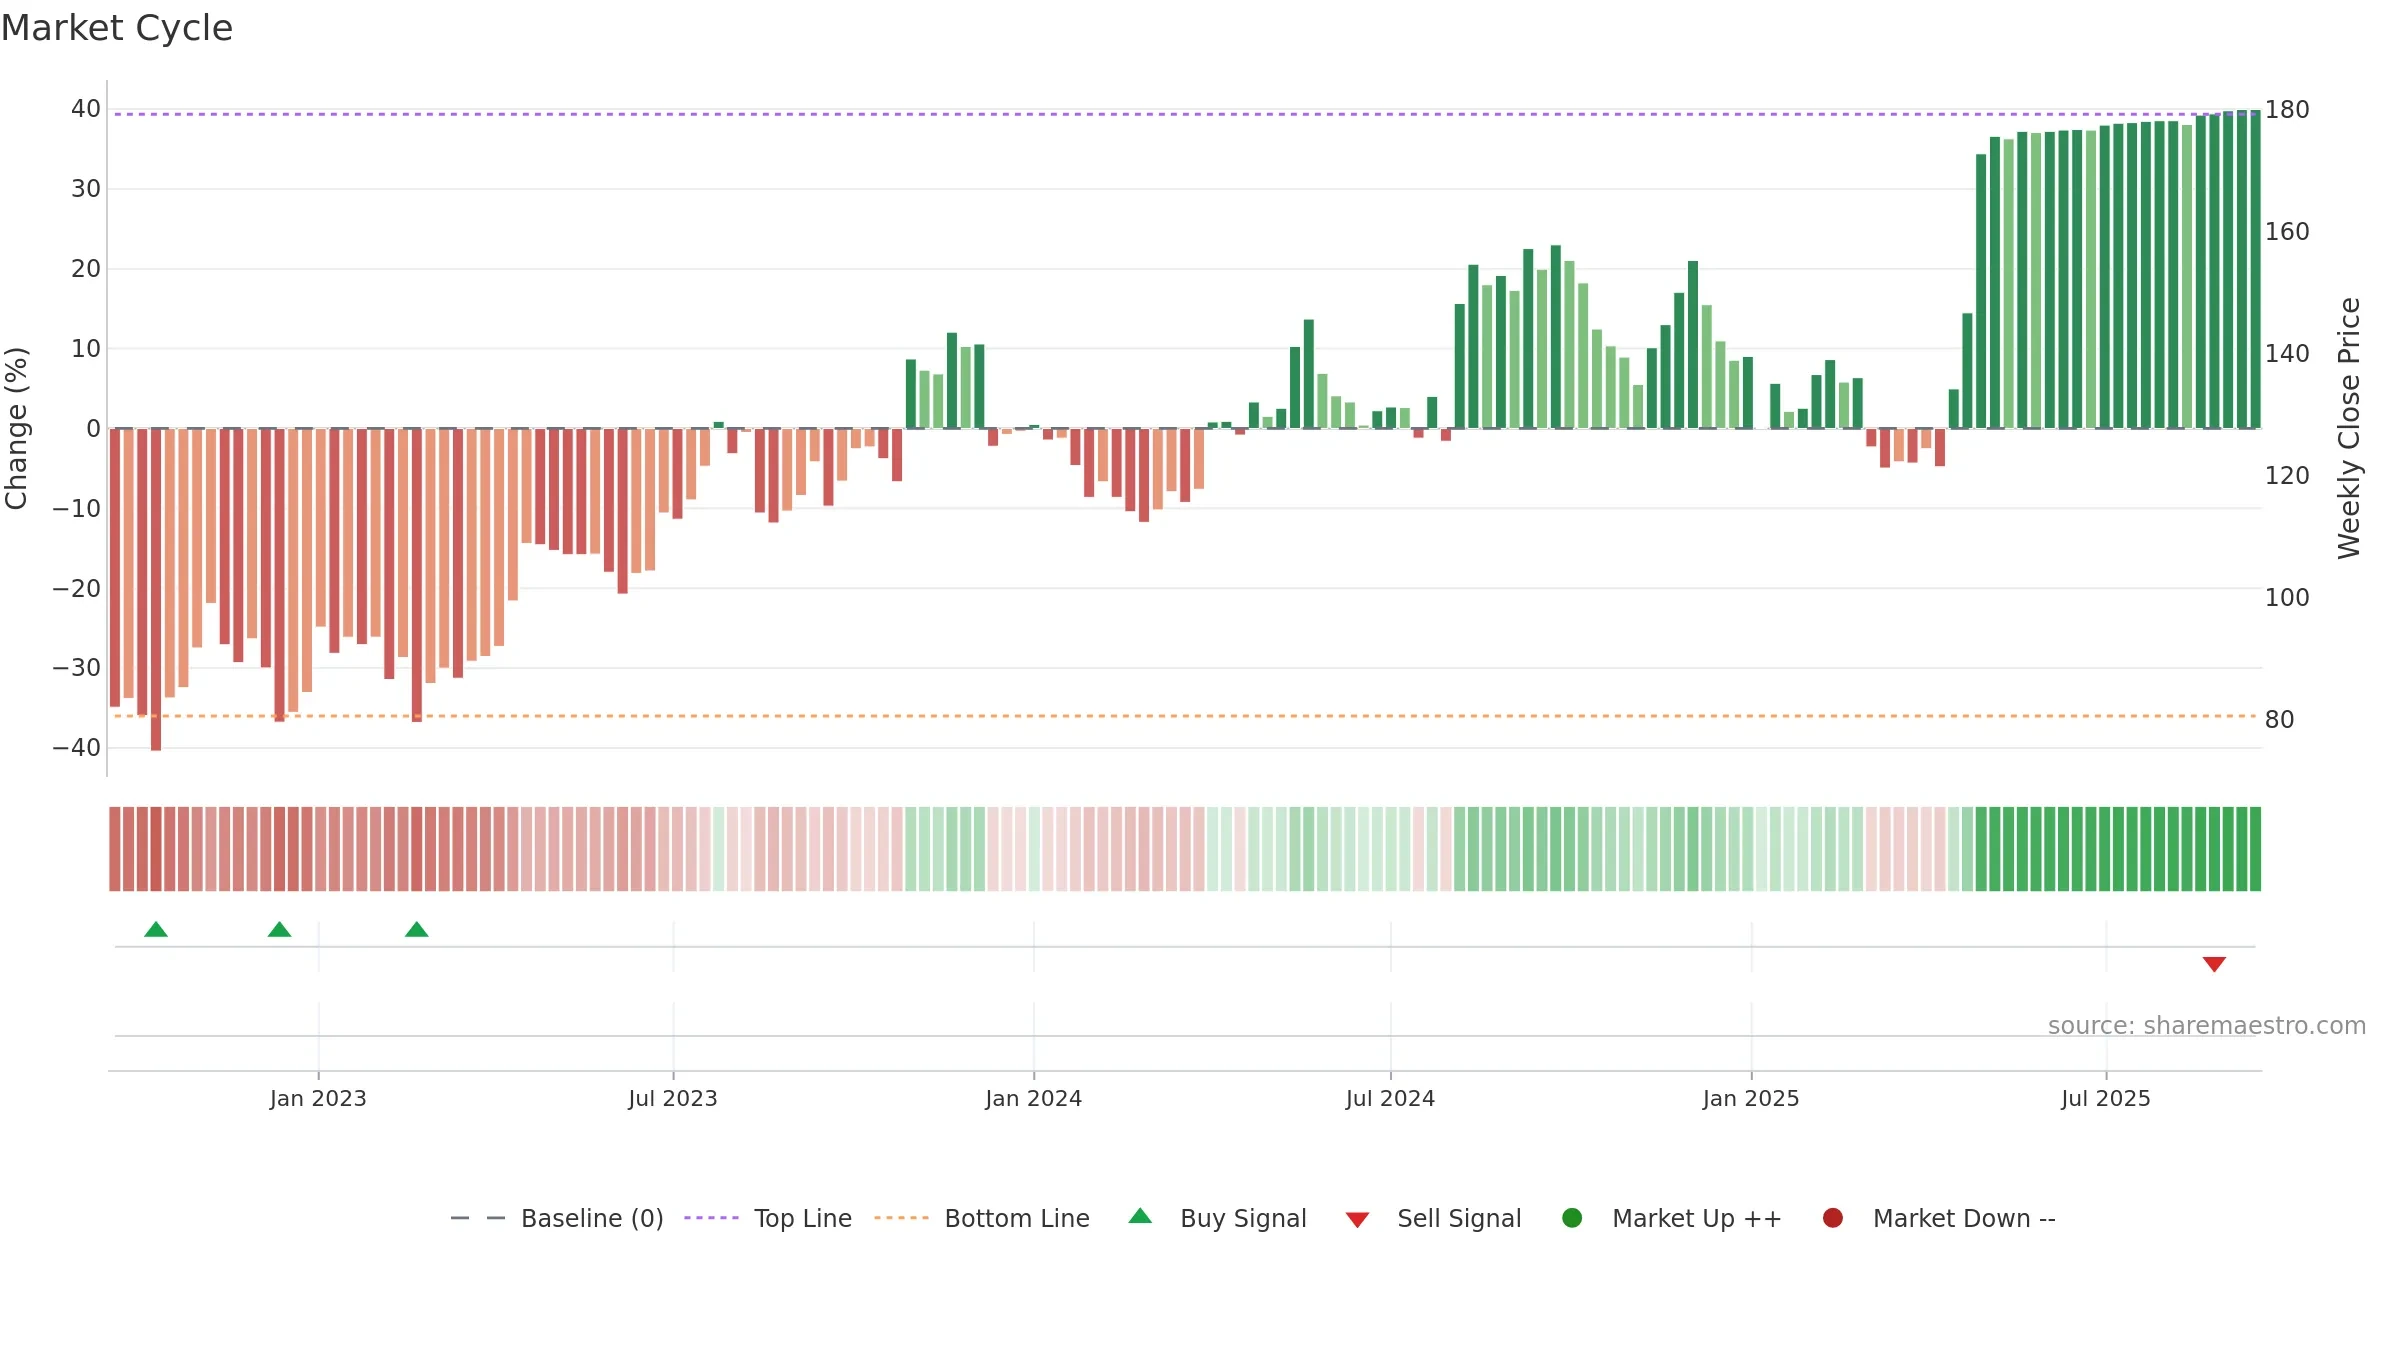This screenshot has height=1350, width=2400.
Task: Toggle the Buy Signal legend entry
Action: [1217, 1218]
